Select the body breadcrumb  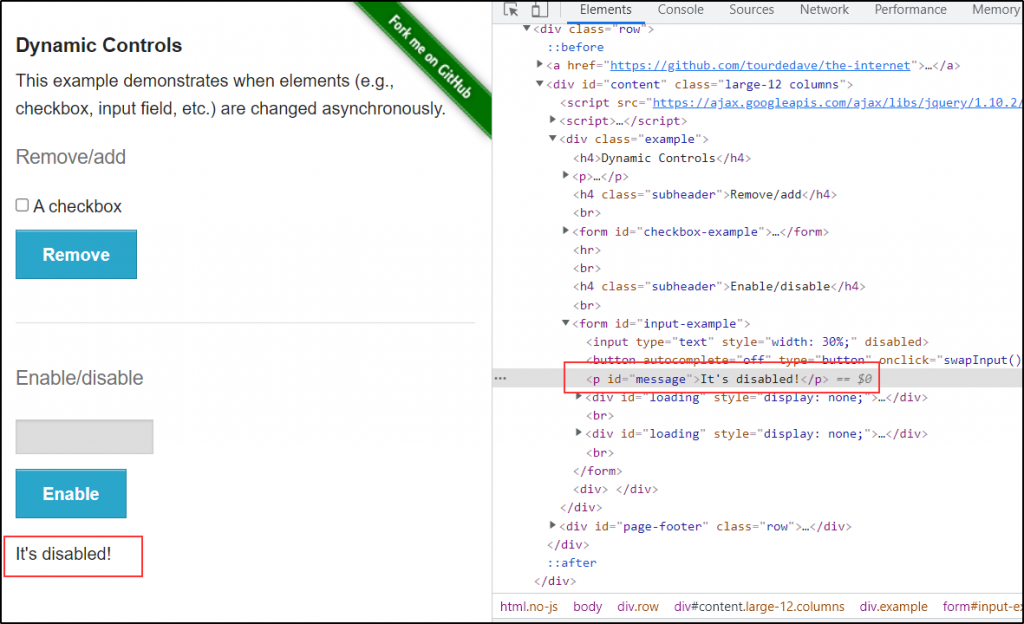click(x=588, y=606)
